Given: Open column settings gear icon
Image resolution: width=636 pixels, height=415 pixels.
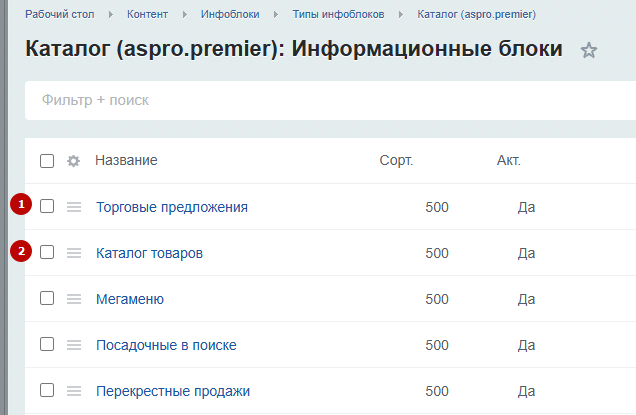Looking at the screenshot, I should [73, 161].
